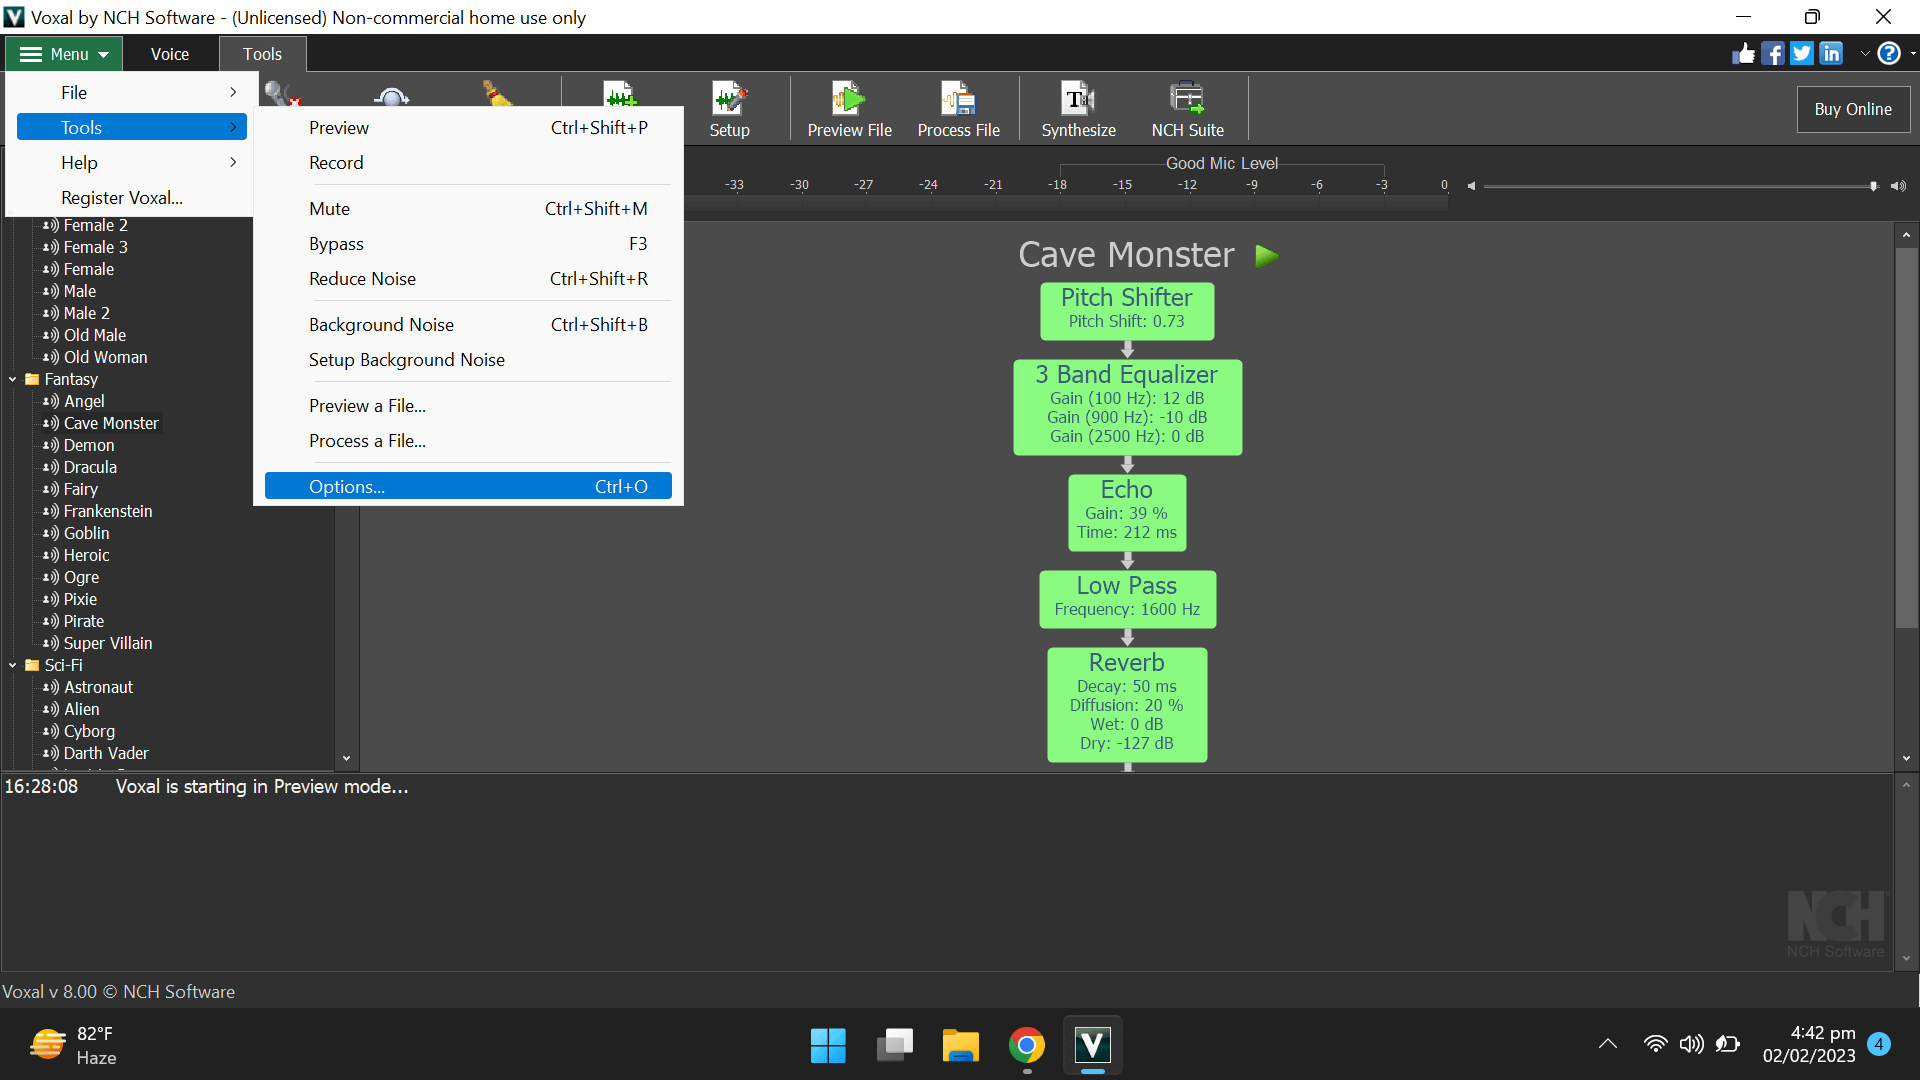Expand the Sci-Fi voice category

point(13,665)
